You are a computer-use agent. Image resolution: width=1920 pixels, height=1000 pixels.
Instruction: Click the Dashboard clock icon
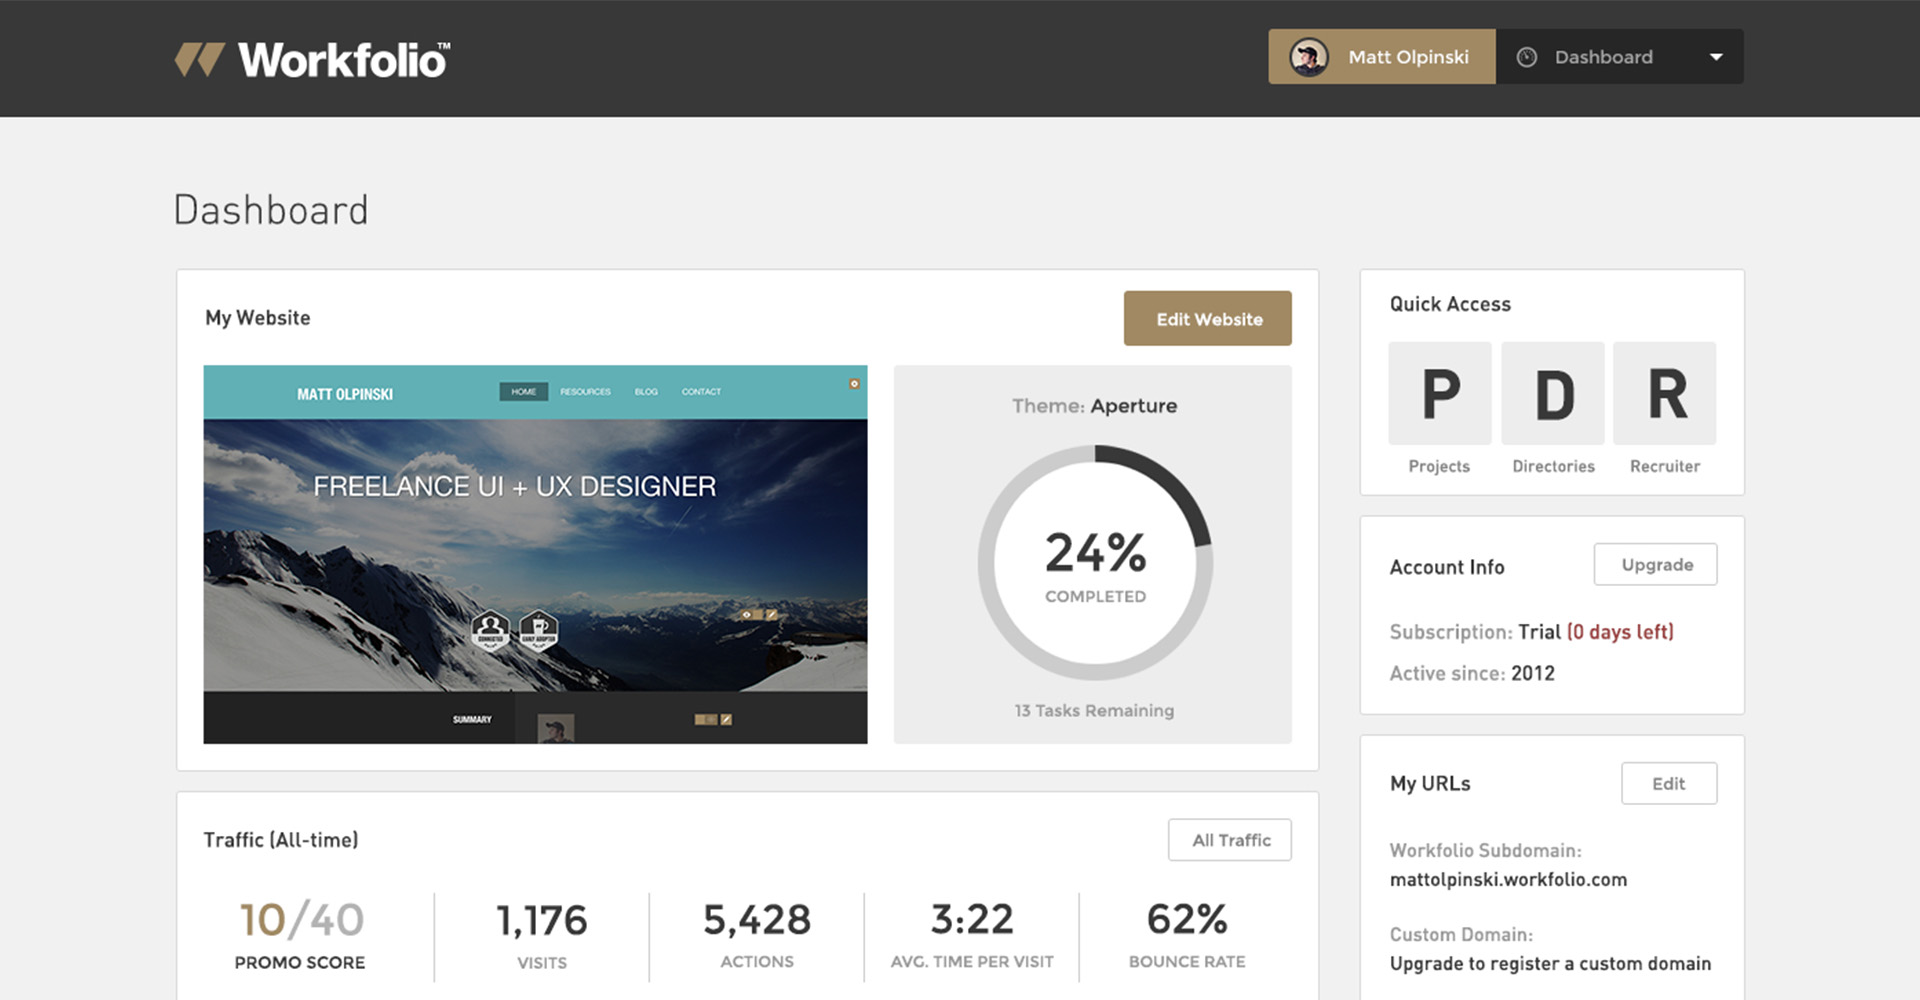pyautogui.click(x=1526, y=57)
